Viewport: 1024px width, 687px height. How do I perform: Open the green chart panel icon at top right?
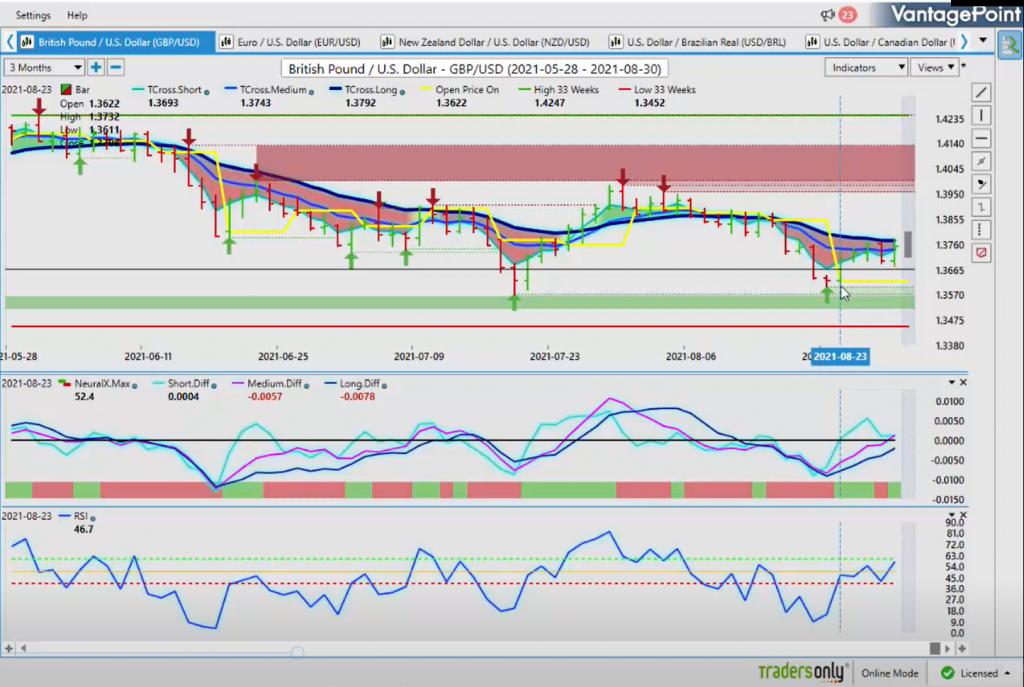1010,44
